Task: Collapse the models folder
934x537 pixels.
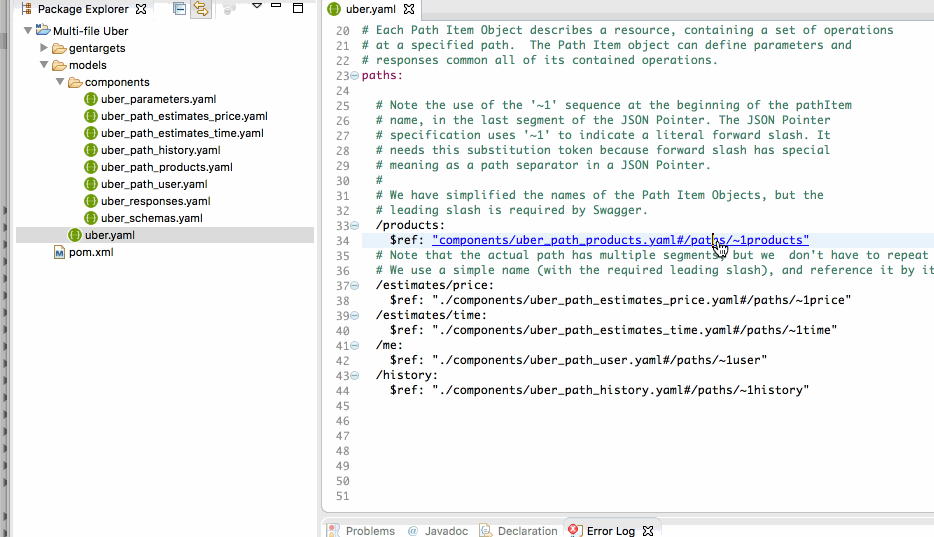Action: [44, 64]
